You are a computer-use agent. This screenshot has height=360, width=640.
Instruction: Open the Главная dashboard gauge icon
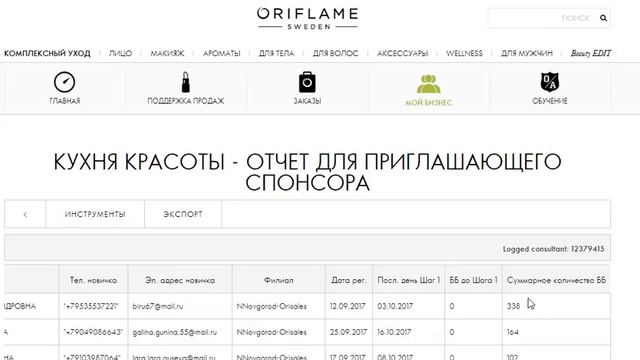point(64,82)
